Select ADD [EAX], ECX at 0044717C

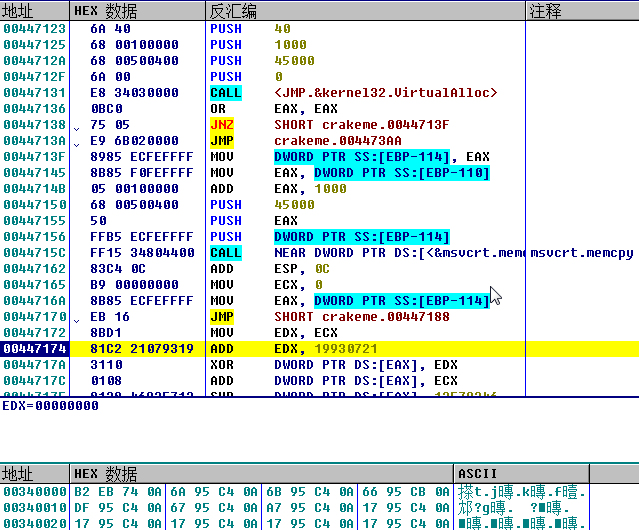(x=320, y=381)
